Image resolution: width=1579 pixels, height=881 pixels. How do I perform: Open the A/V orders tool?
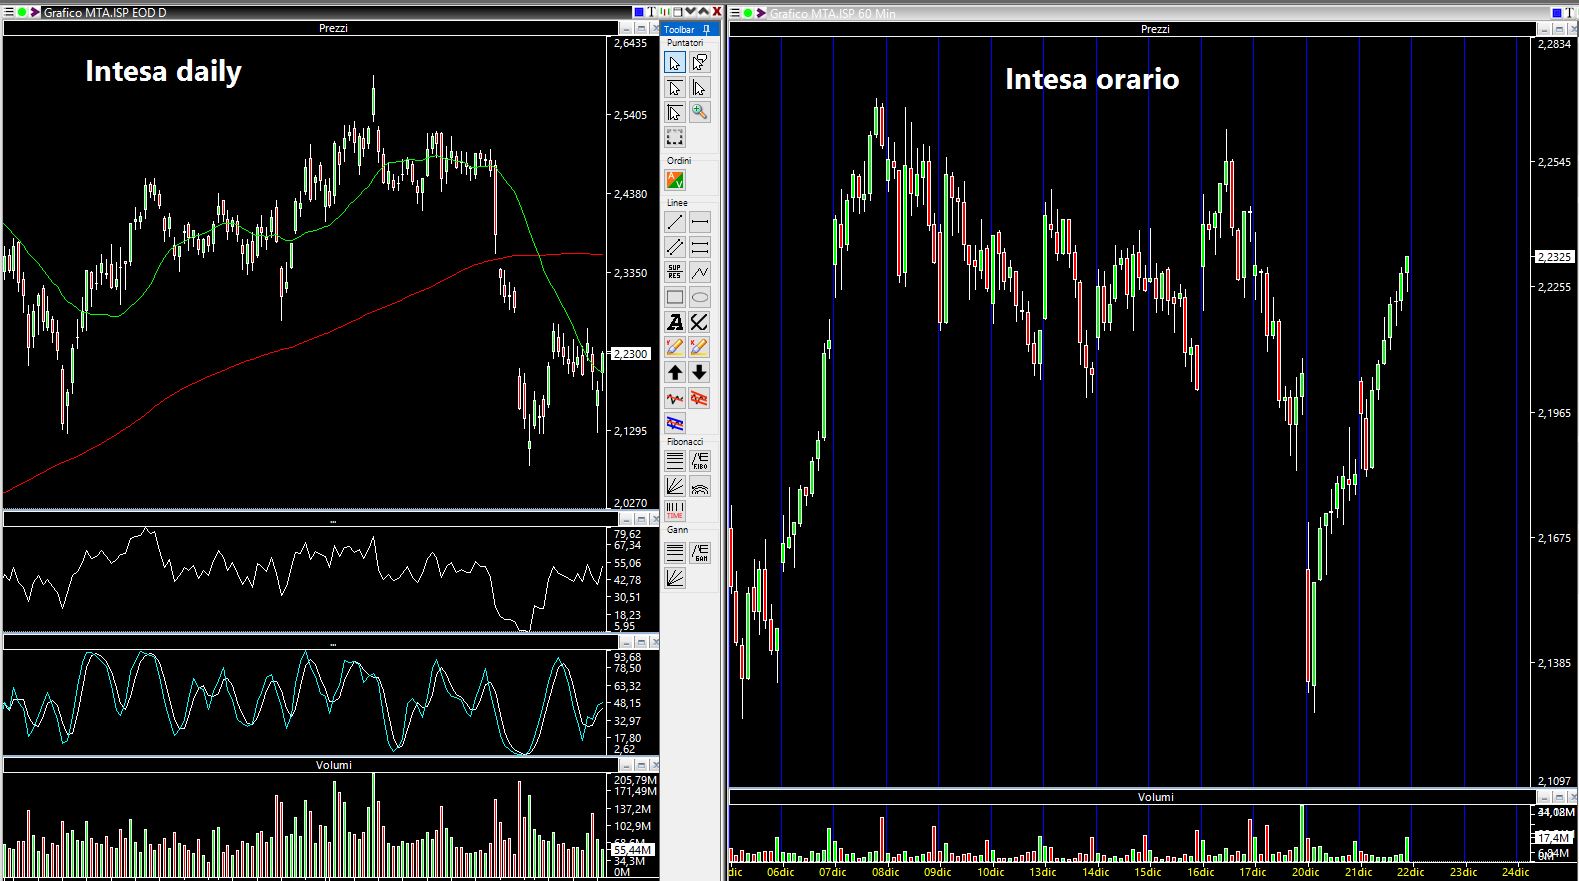coord(675,180)
